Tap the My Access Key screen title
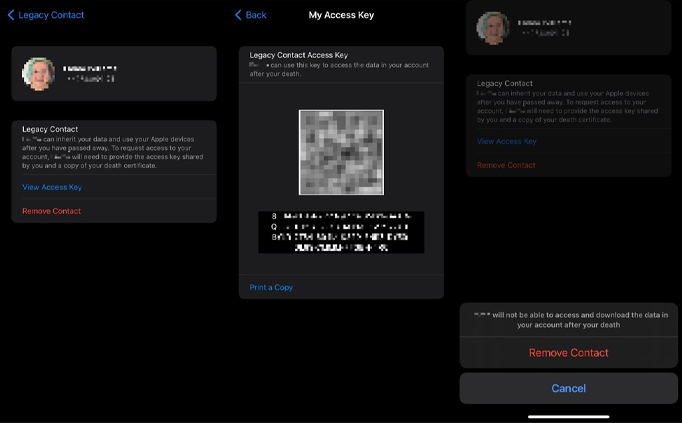This screenshot has width=682, height=423. (x=341, y=15)
